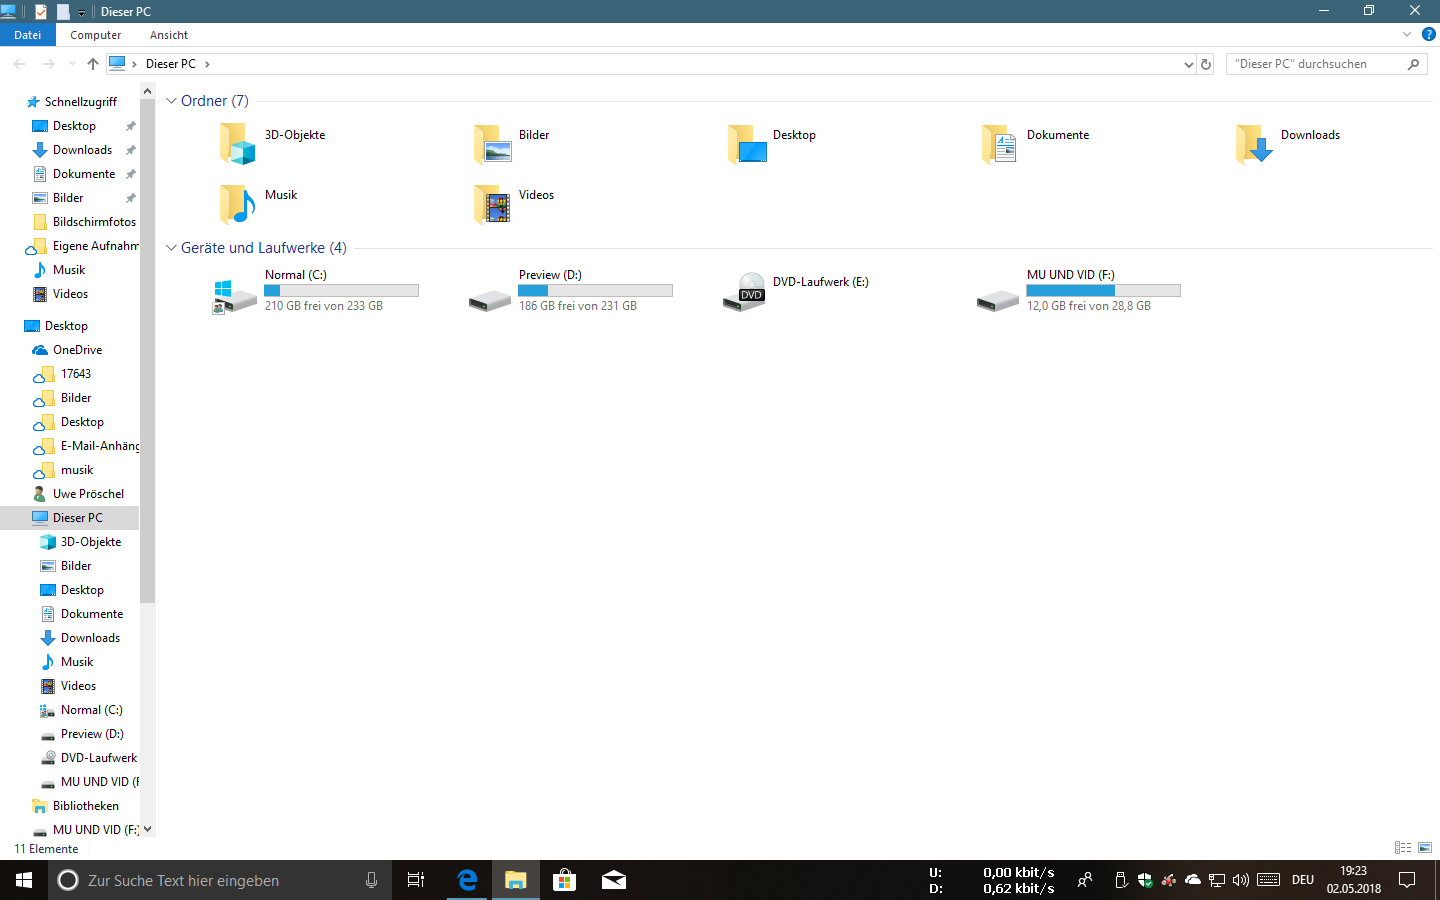Select OneDrive in navigation pane
The width and height of the screenshot is (1440, 900).
tap(77, 350)
